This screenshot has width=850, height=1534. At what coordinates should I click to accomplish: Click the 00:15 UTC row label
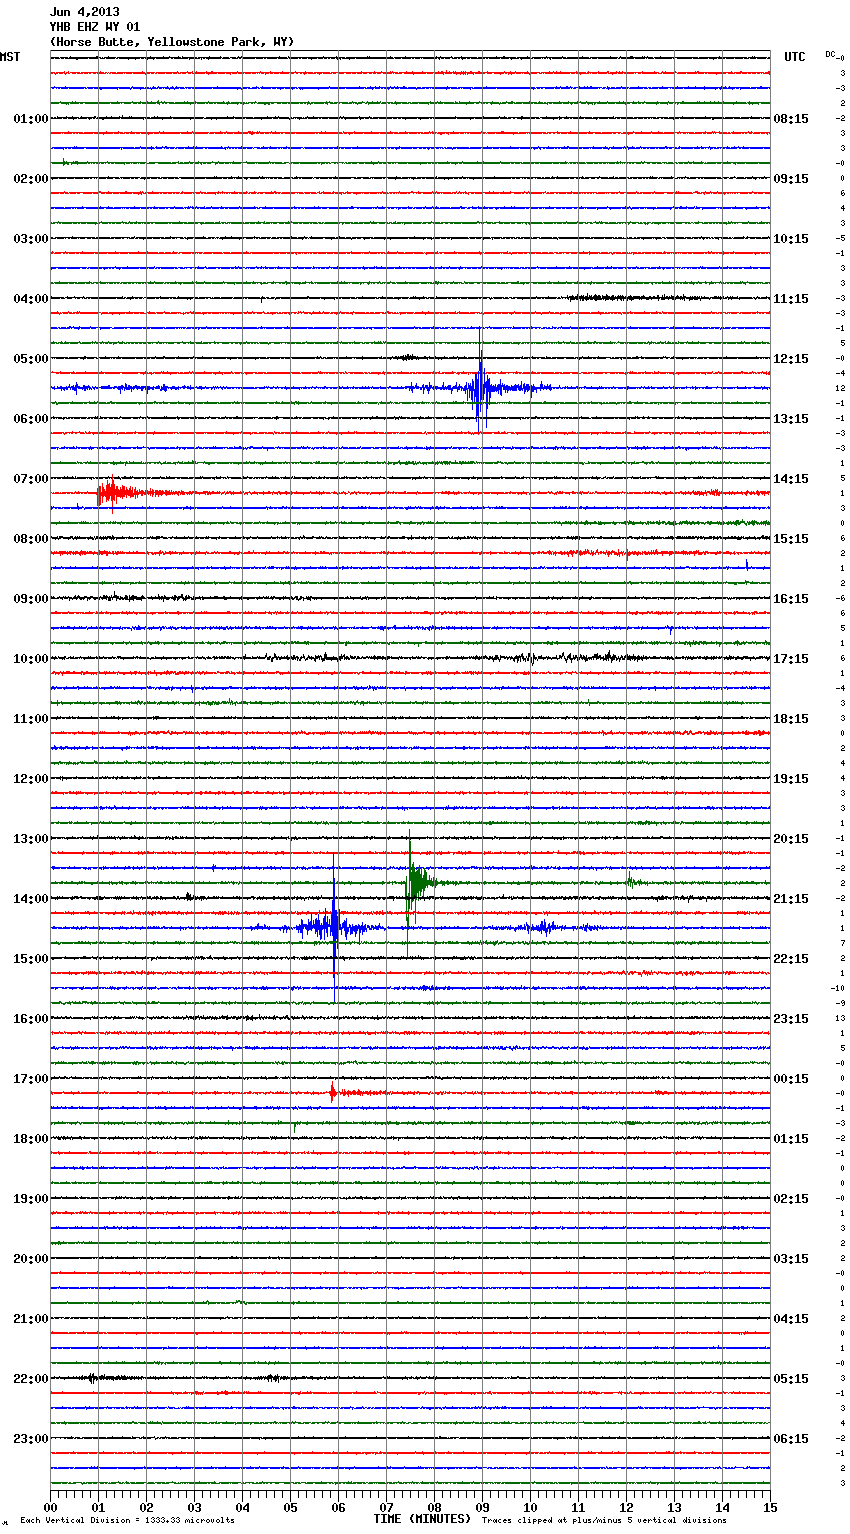coord(791,1079)
